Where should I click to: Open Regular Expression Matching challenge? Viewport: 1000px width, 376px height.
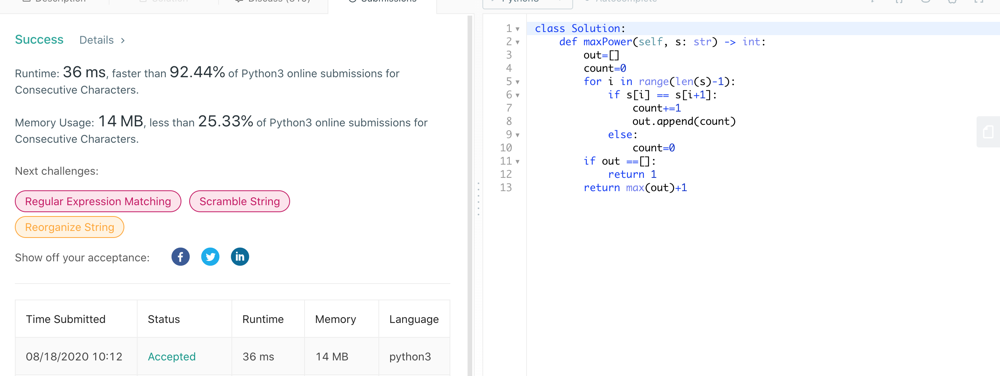point(98,201)
